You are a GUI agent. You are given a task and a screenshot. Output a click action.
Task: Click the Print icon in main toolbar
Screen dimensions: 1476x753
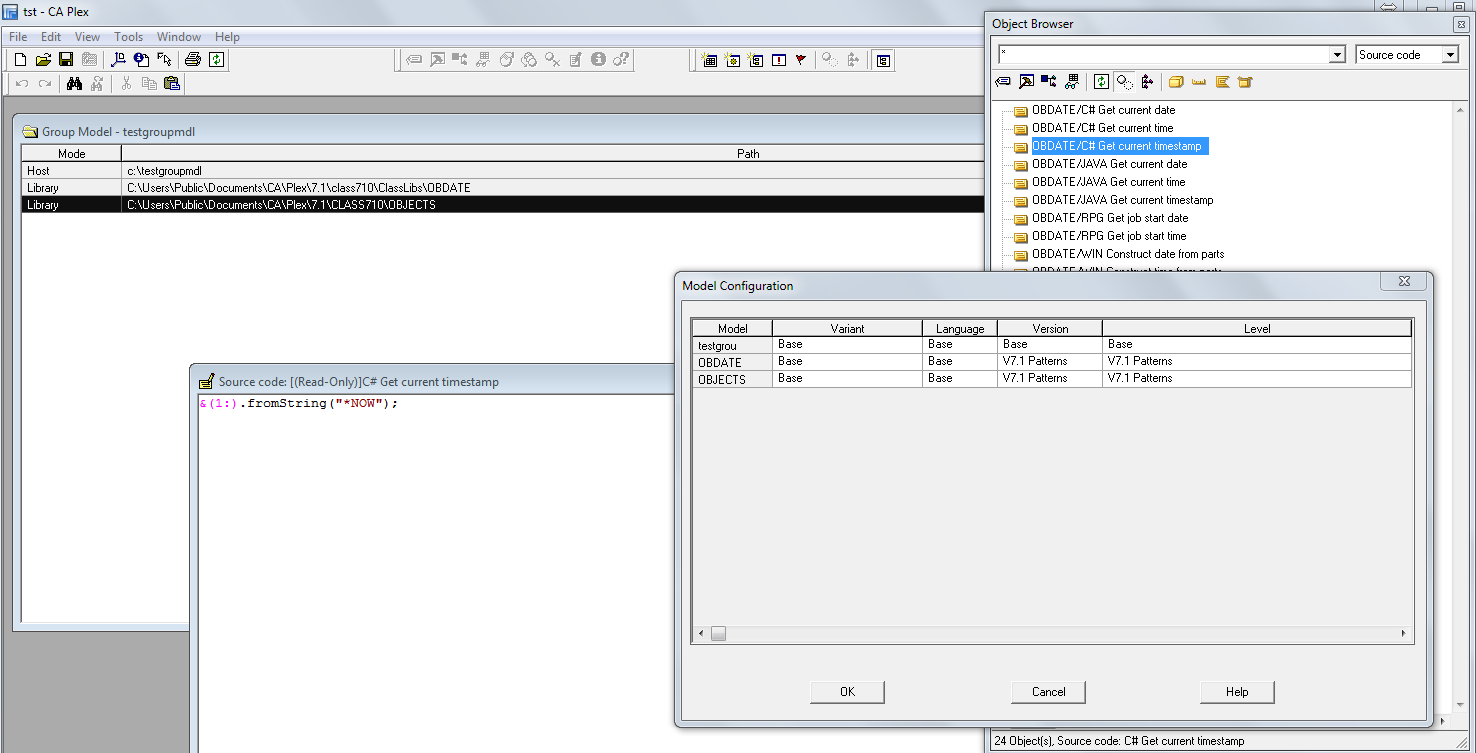click(193, 60)
